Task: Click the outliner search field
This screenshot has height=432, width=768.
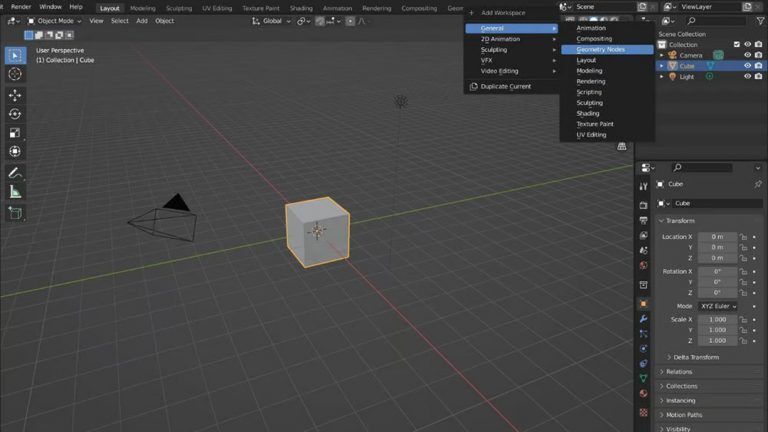Action: pos(716,21)
